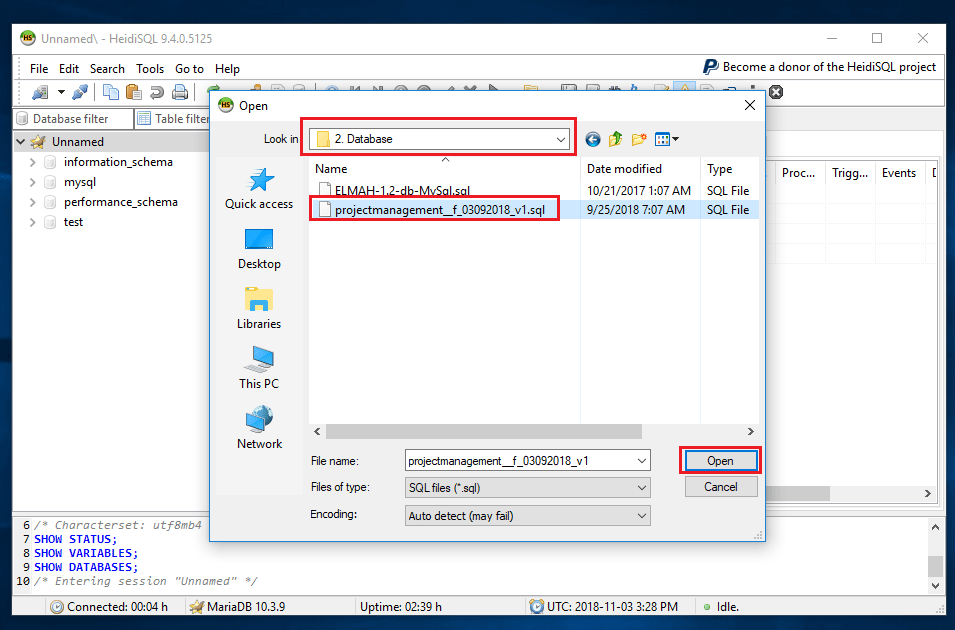Select This PC in places bar
Image resolution: width=955 pixels, height=630 pixels.
(259, 368)
